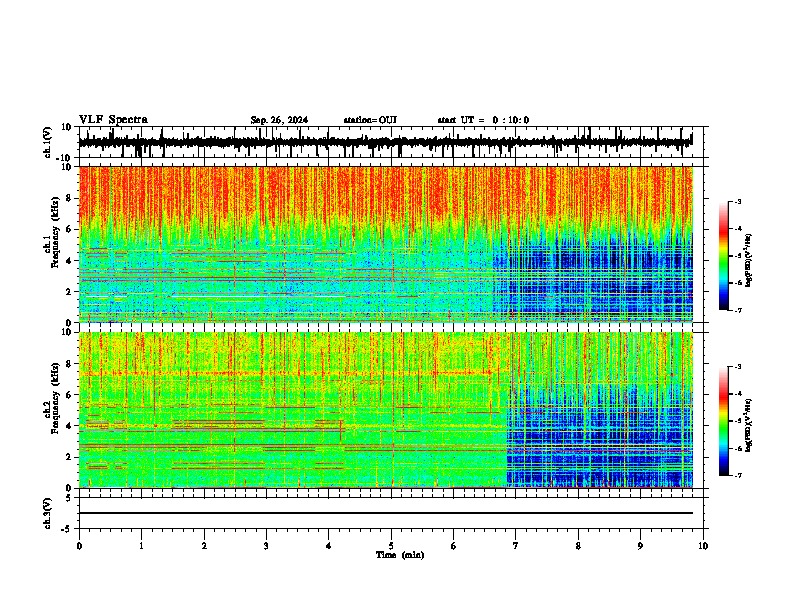Click the ch.1 'Frequency (kHz)' axis label
This screenshot has height=612, width=792.
(x=55, y=233)
